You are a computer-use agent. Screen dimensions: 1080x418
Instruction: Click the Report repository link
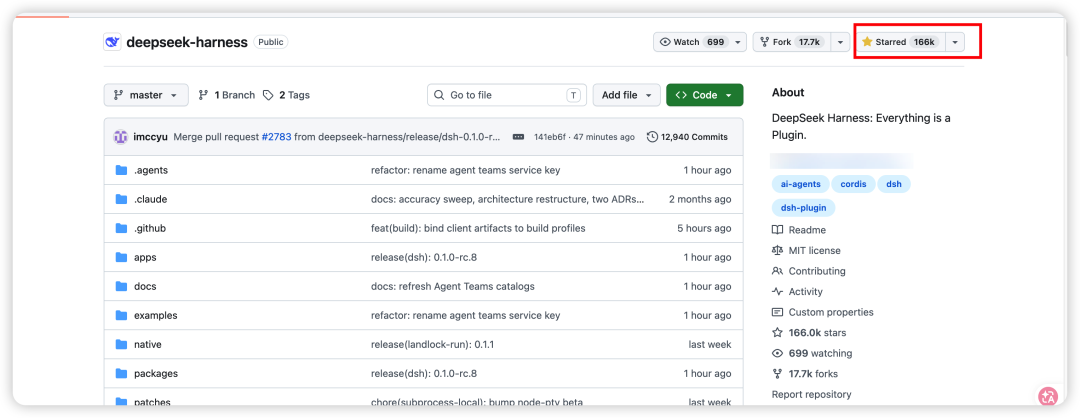(811, 395)
